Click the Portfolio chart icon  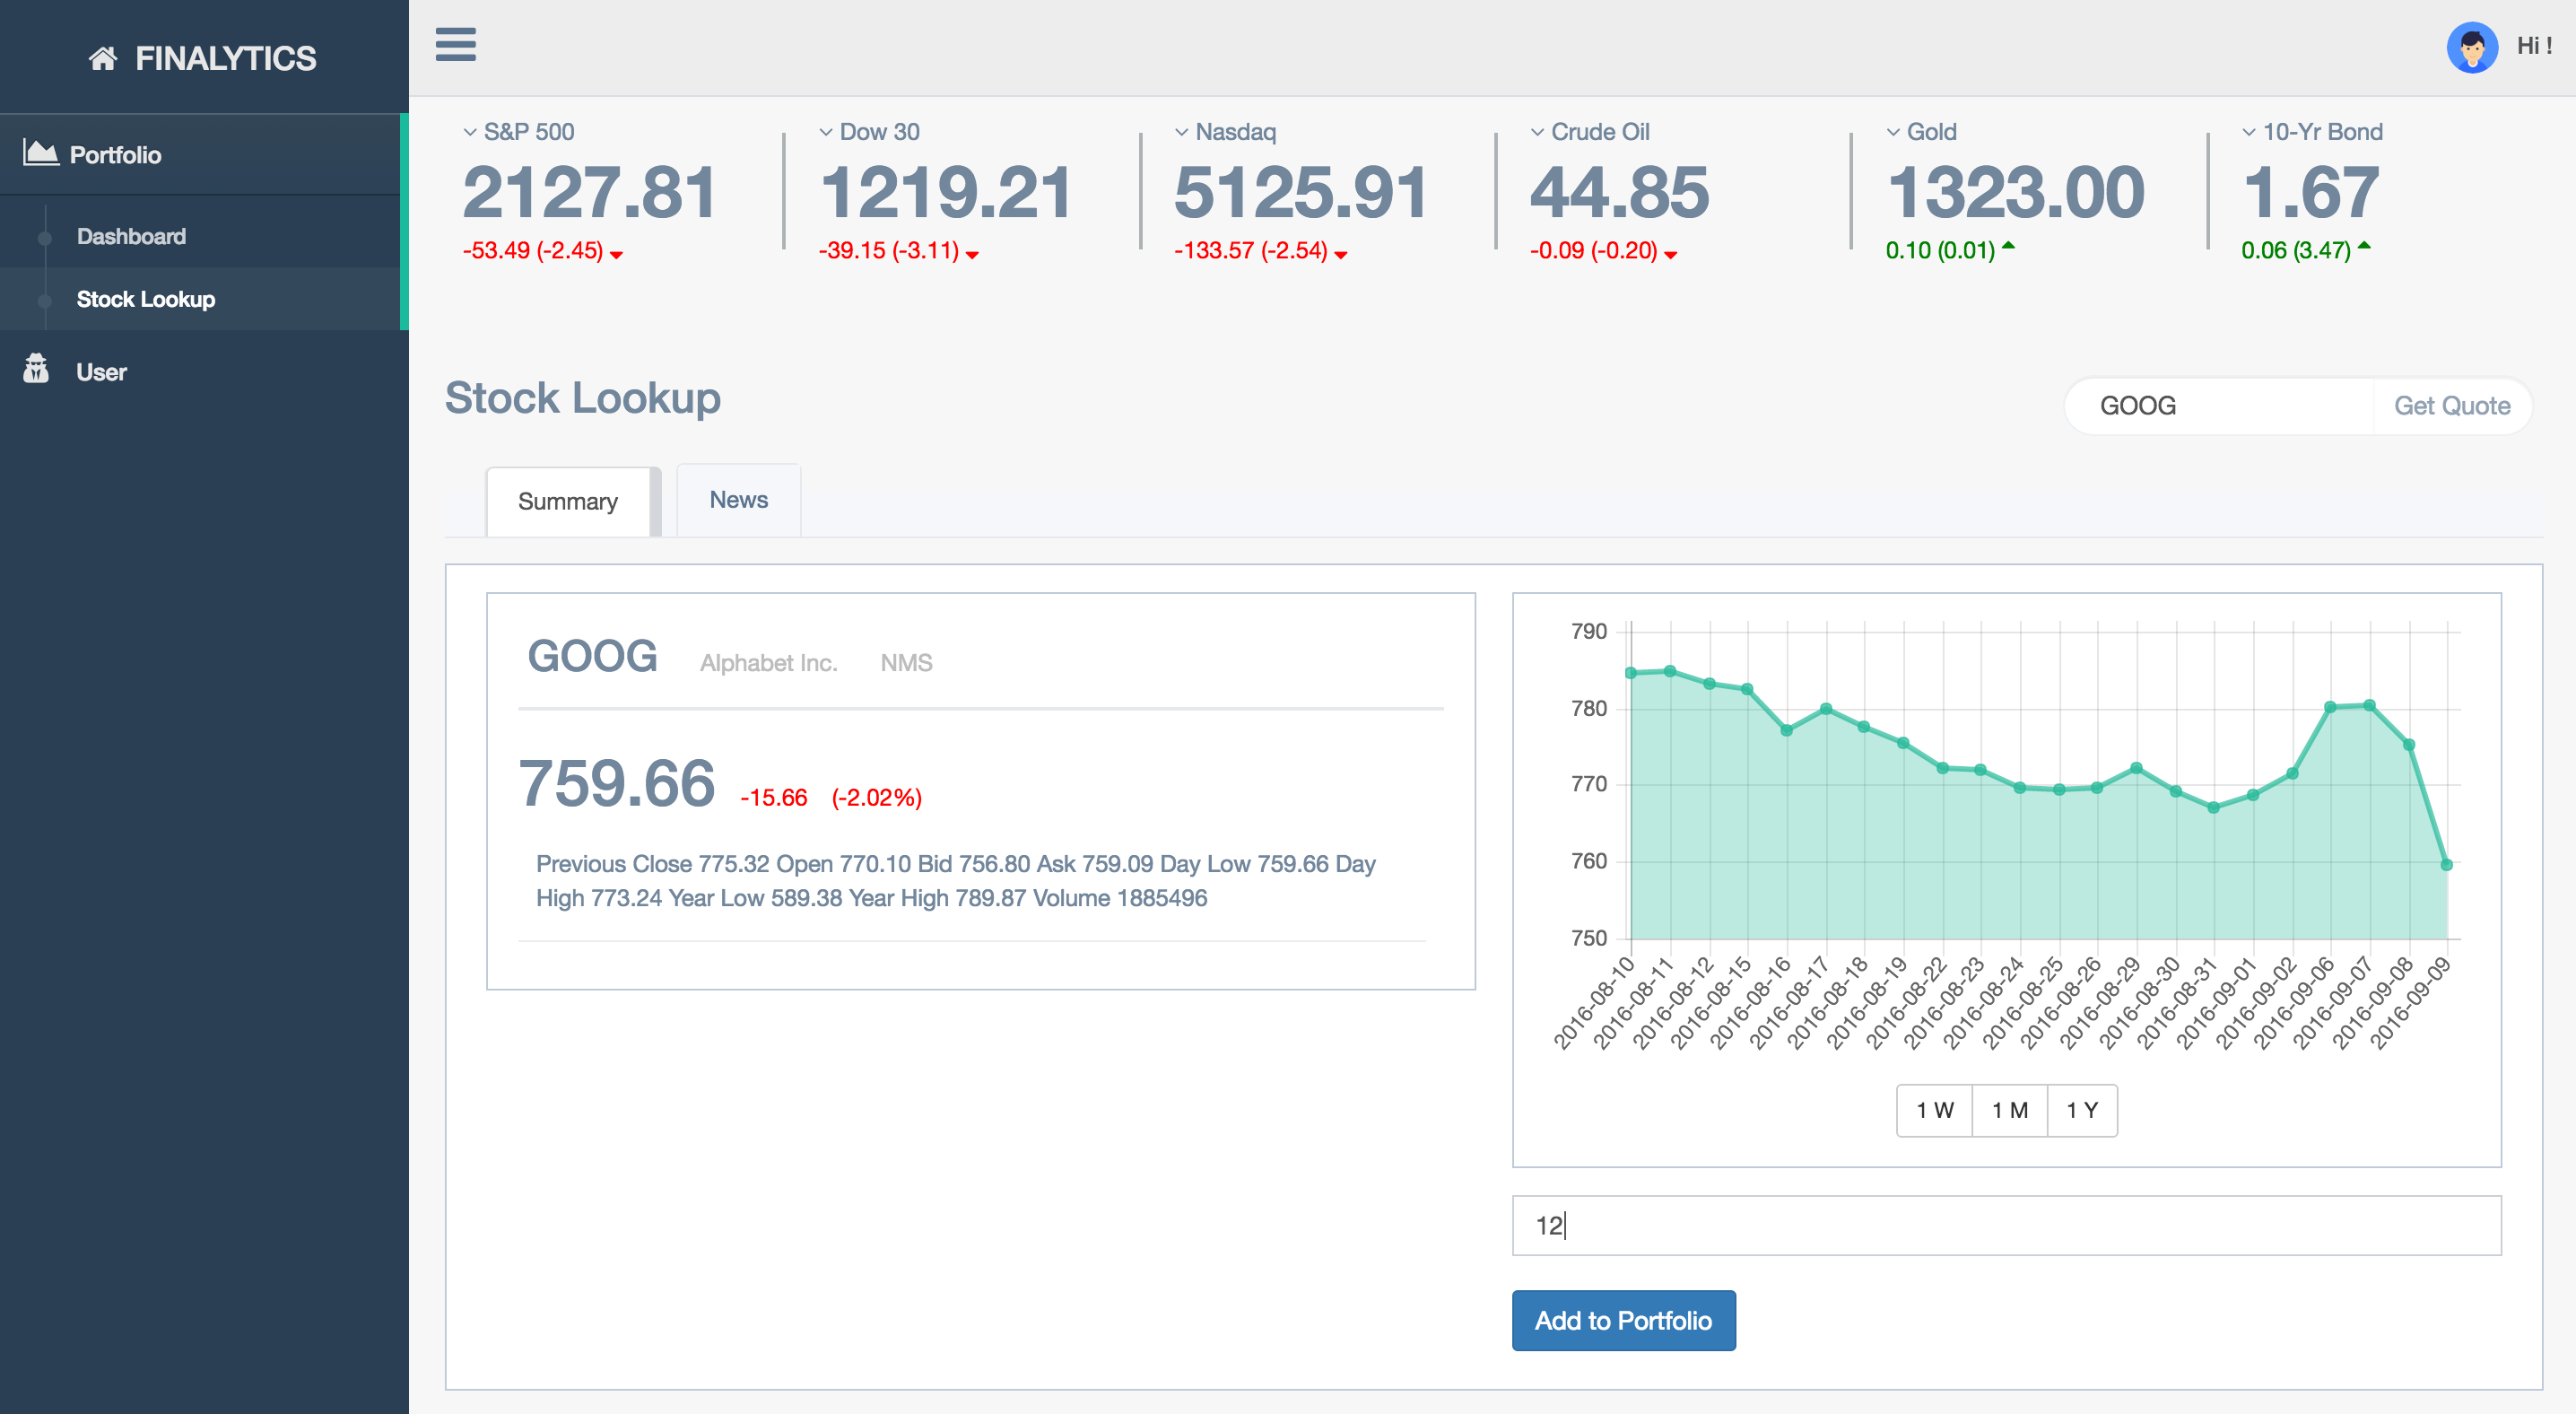click(41, 153)
